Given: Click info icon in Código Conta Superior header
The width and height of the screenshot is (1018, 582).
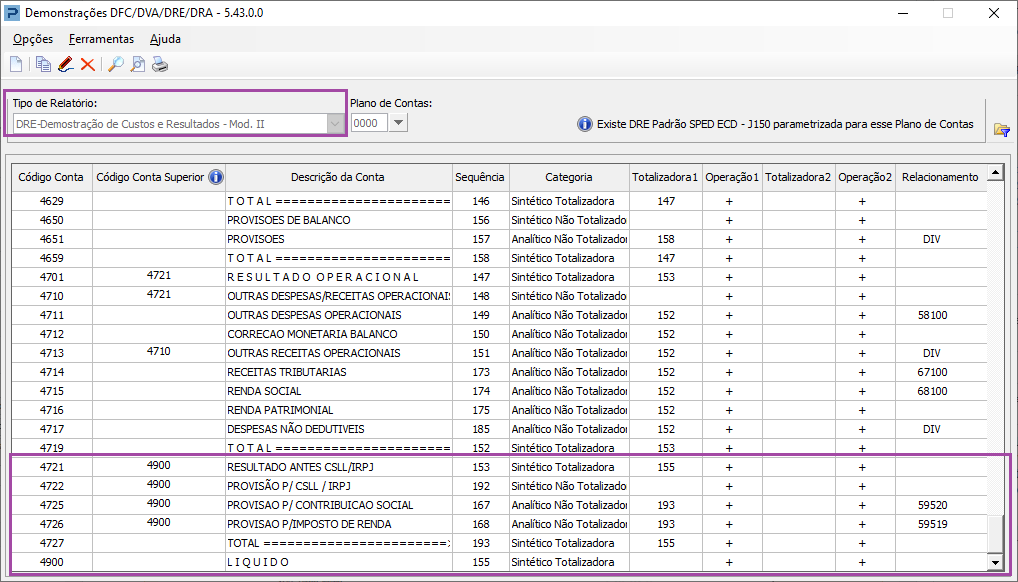Looking at the screenshot, I should tap(215, 177).
